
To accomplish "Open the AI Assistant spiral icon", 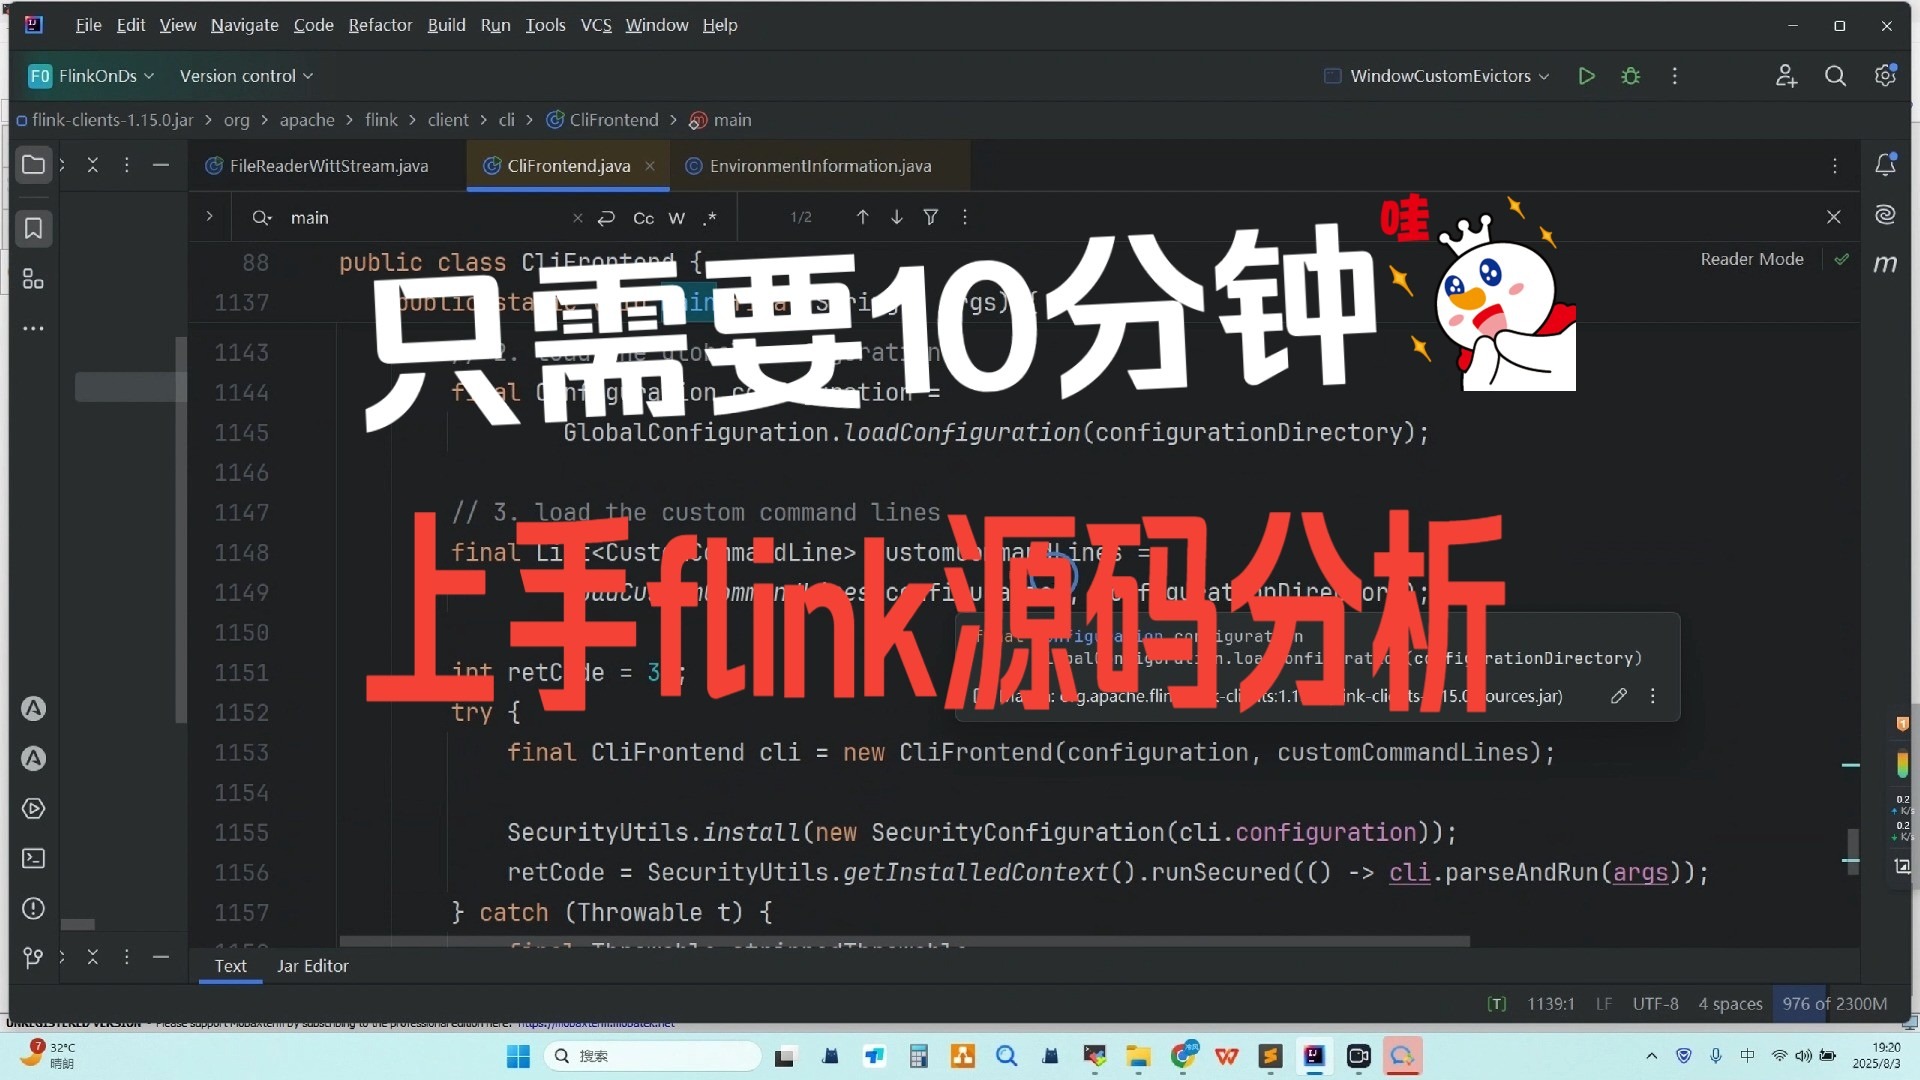I will click(x=1885, y=215).
